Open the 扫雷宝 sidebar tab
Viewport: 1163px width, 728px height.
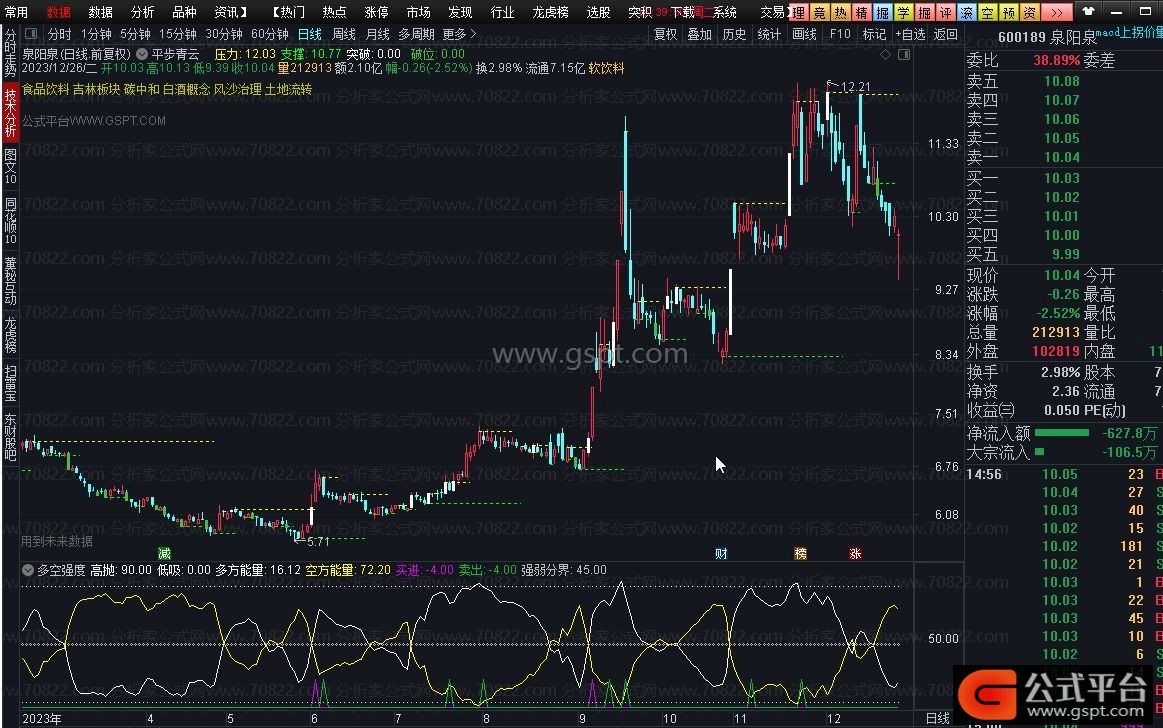[x=10, y=383]
